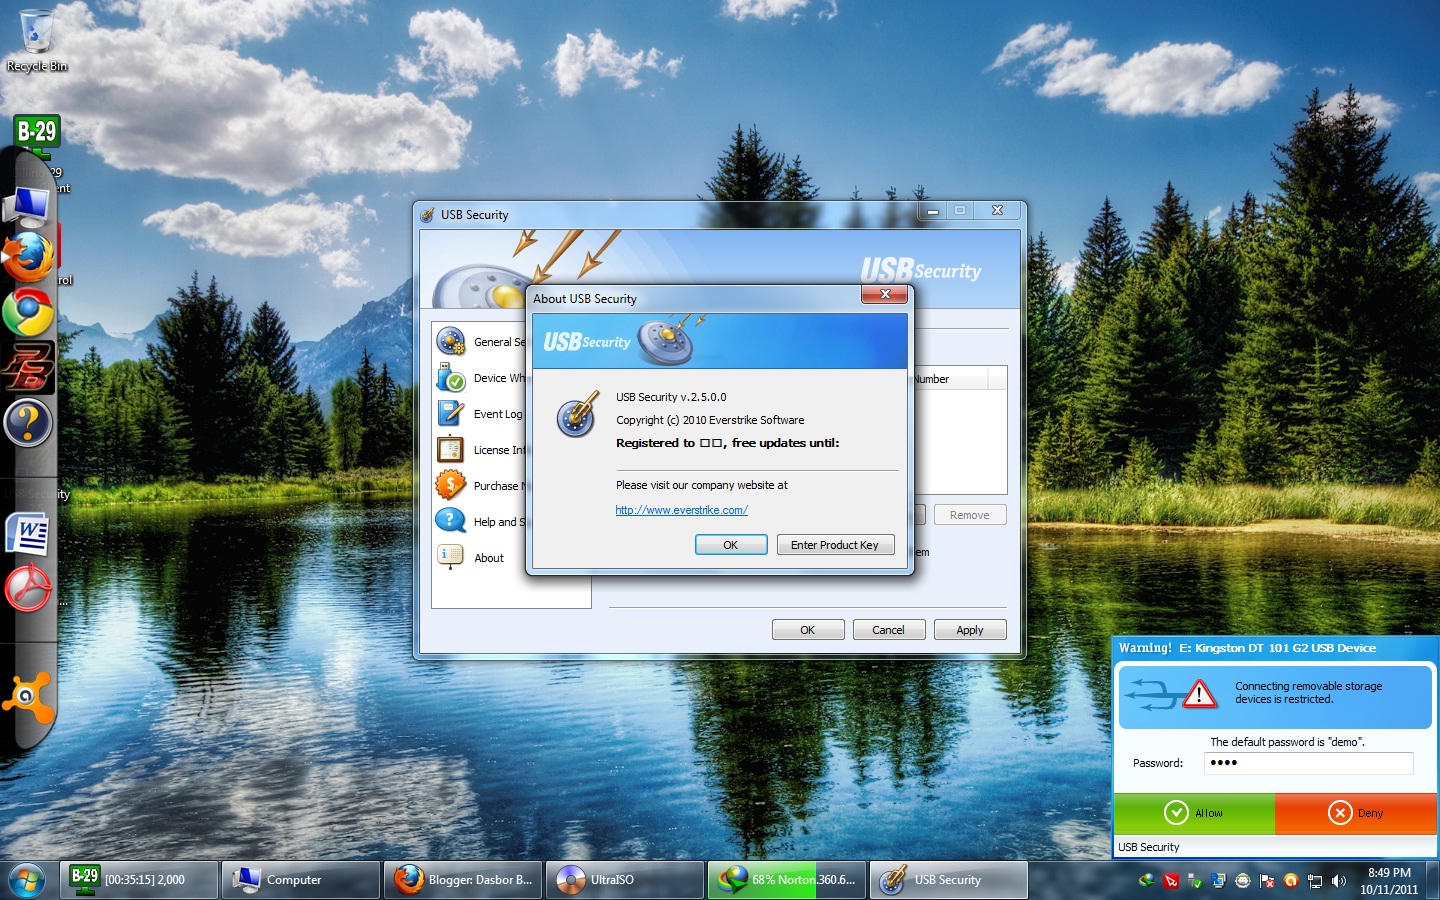
Task: Click Enter Product Key button
Action: 835,545
